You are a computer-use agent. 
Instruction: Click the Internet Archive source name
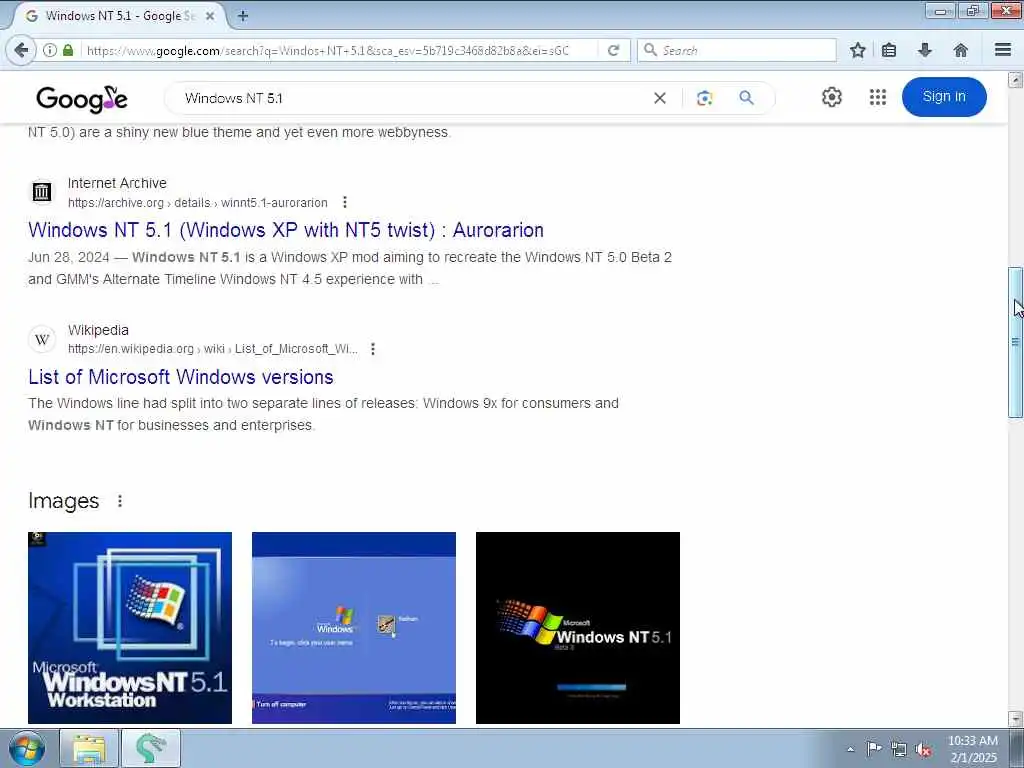pos(117,183)
